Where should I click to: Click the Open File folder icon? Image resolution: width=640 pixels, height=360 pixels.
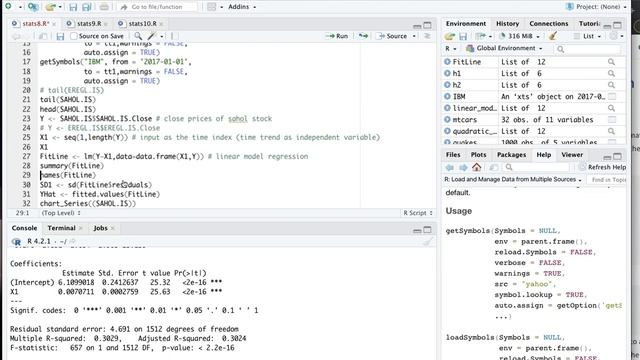[x=50, y=7]
